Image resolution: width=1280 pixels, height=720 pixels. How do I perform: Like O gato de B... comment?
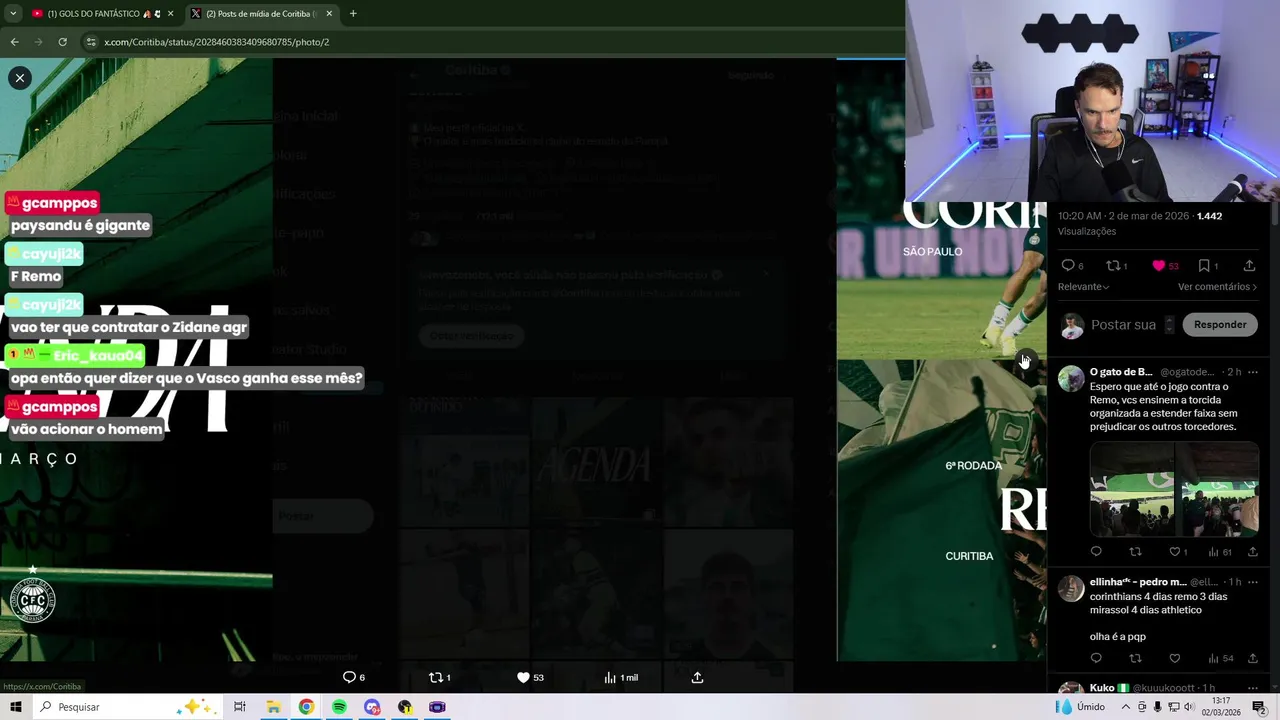click(1175, 551)
